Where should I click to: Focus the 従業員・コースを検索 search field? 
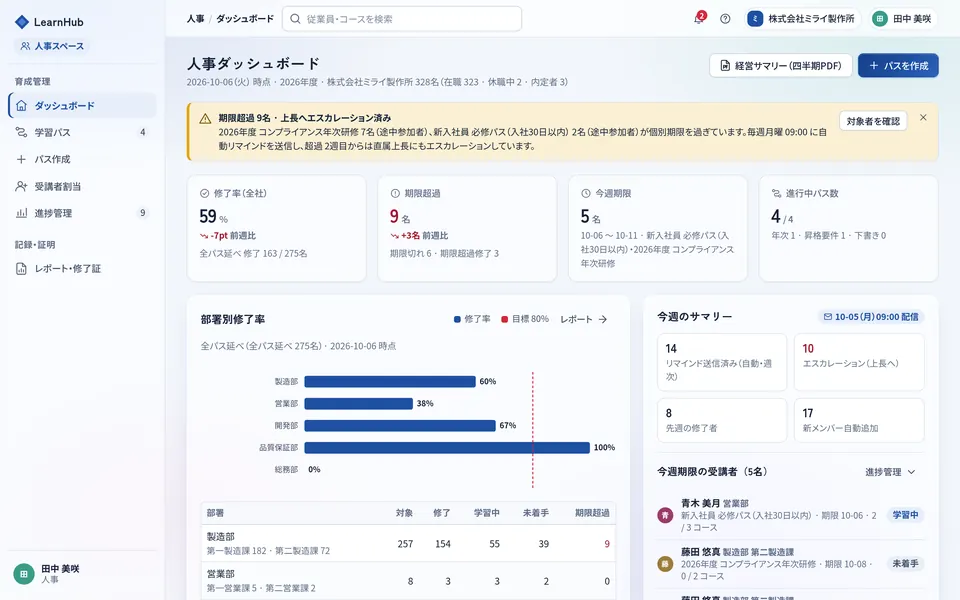tap(402, 19)
